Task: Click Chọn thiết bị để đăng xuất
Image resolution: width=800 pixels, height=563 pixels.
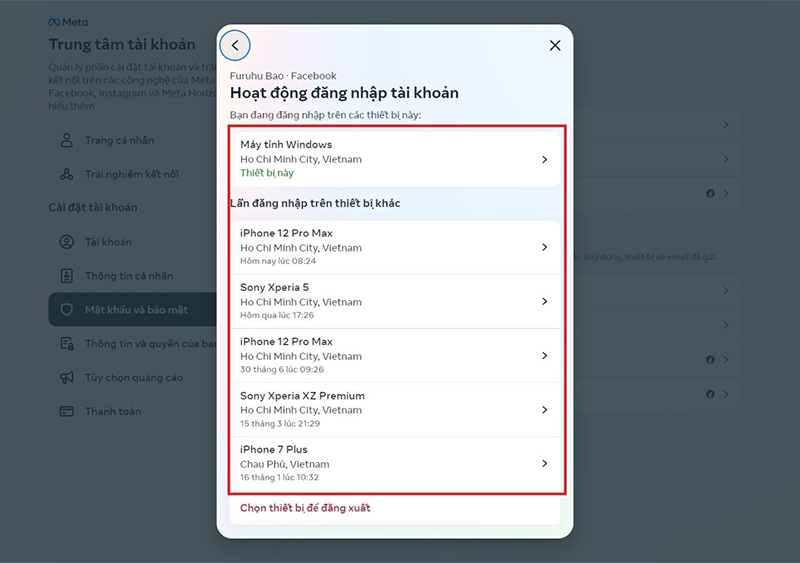Action: click(x=305, y=508)
